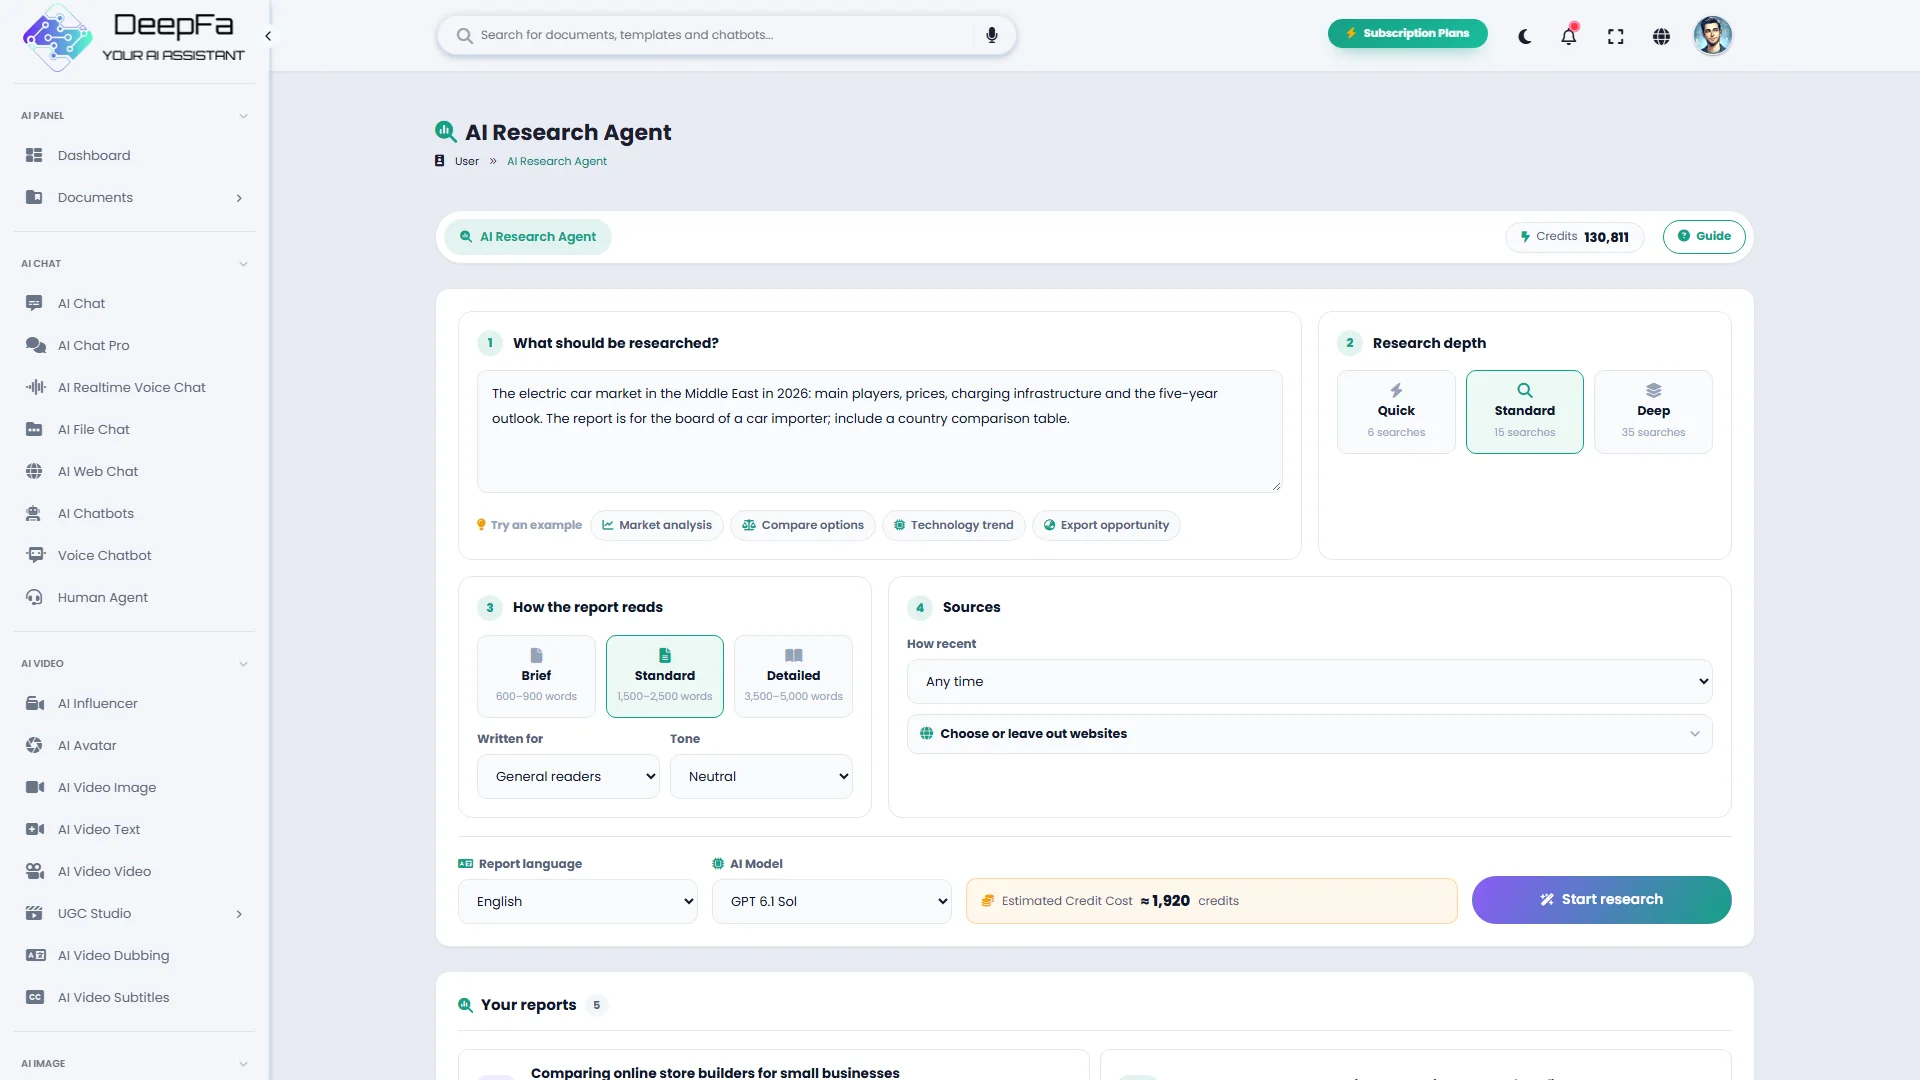
Task: Open the Tone dropdown
Action: [x=761, y=776]
